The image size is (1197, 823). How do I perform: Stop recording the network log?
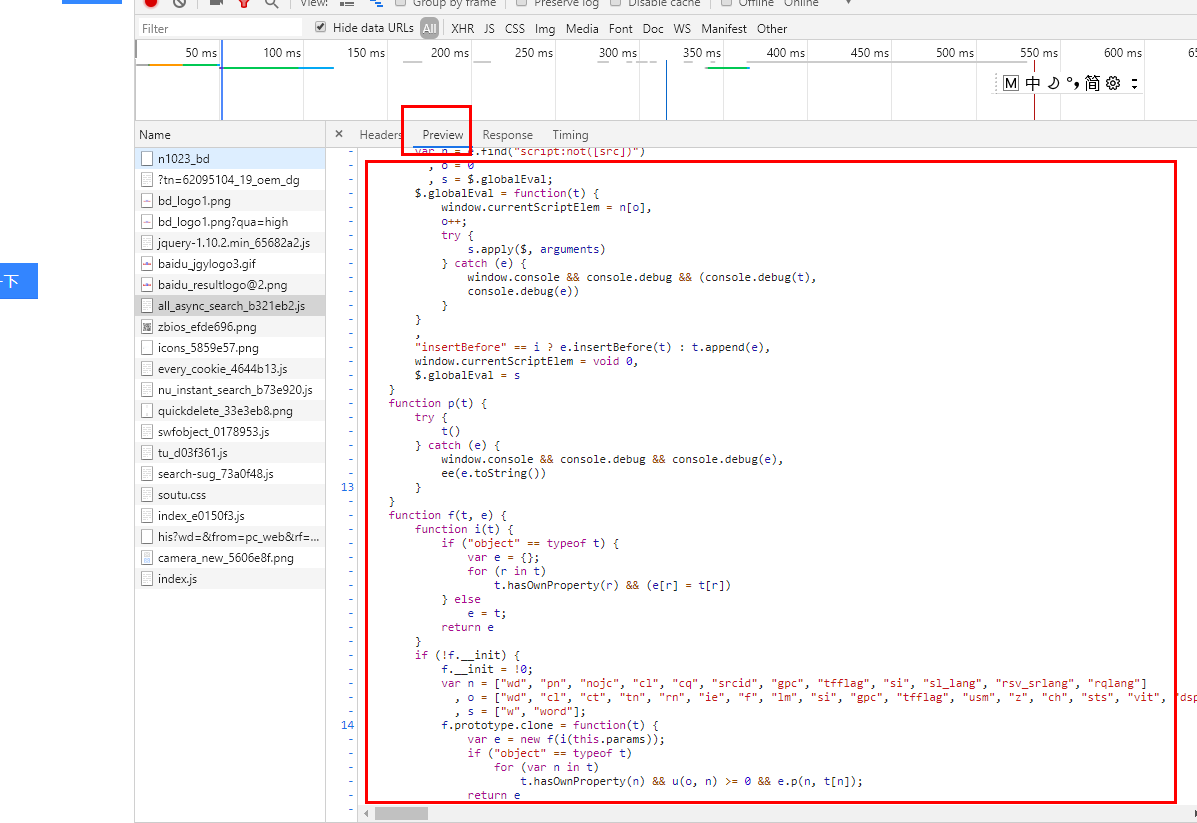point(152,3)
